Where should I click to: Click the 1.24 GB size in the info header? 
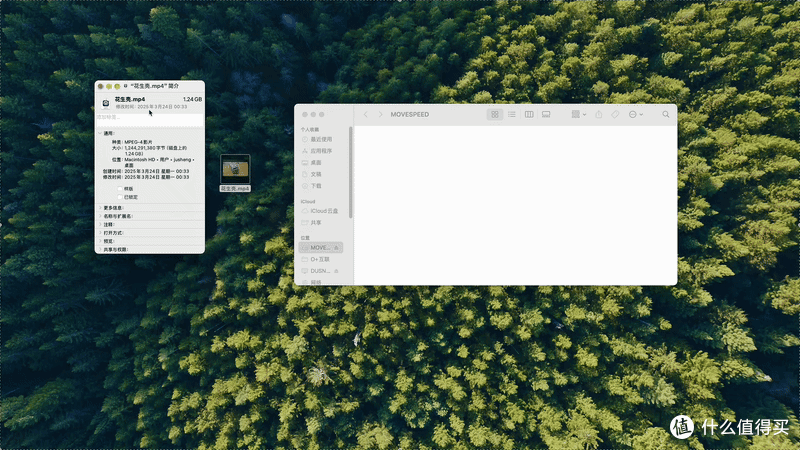click(192, 99)
